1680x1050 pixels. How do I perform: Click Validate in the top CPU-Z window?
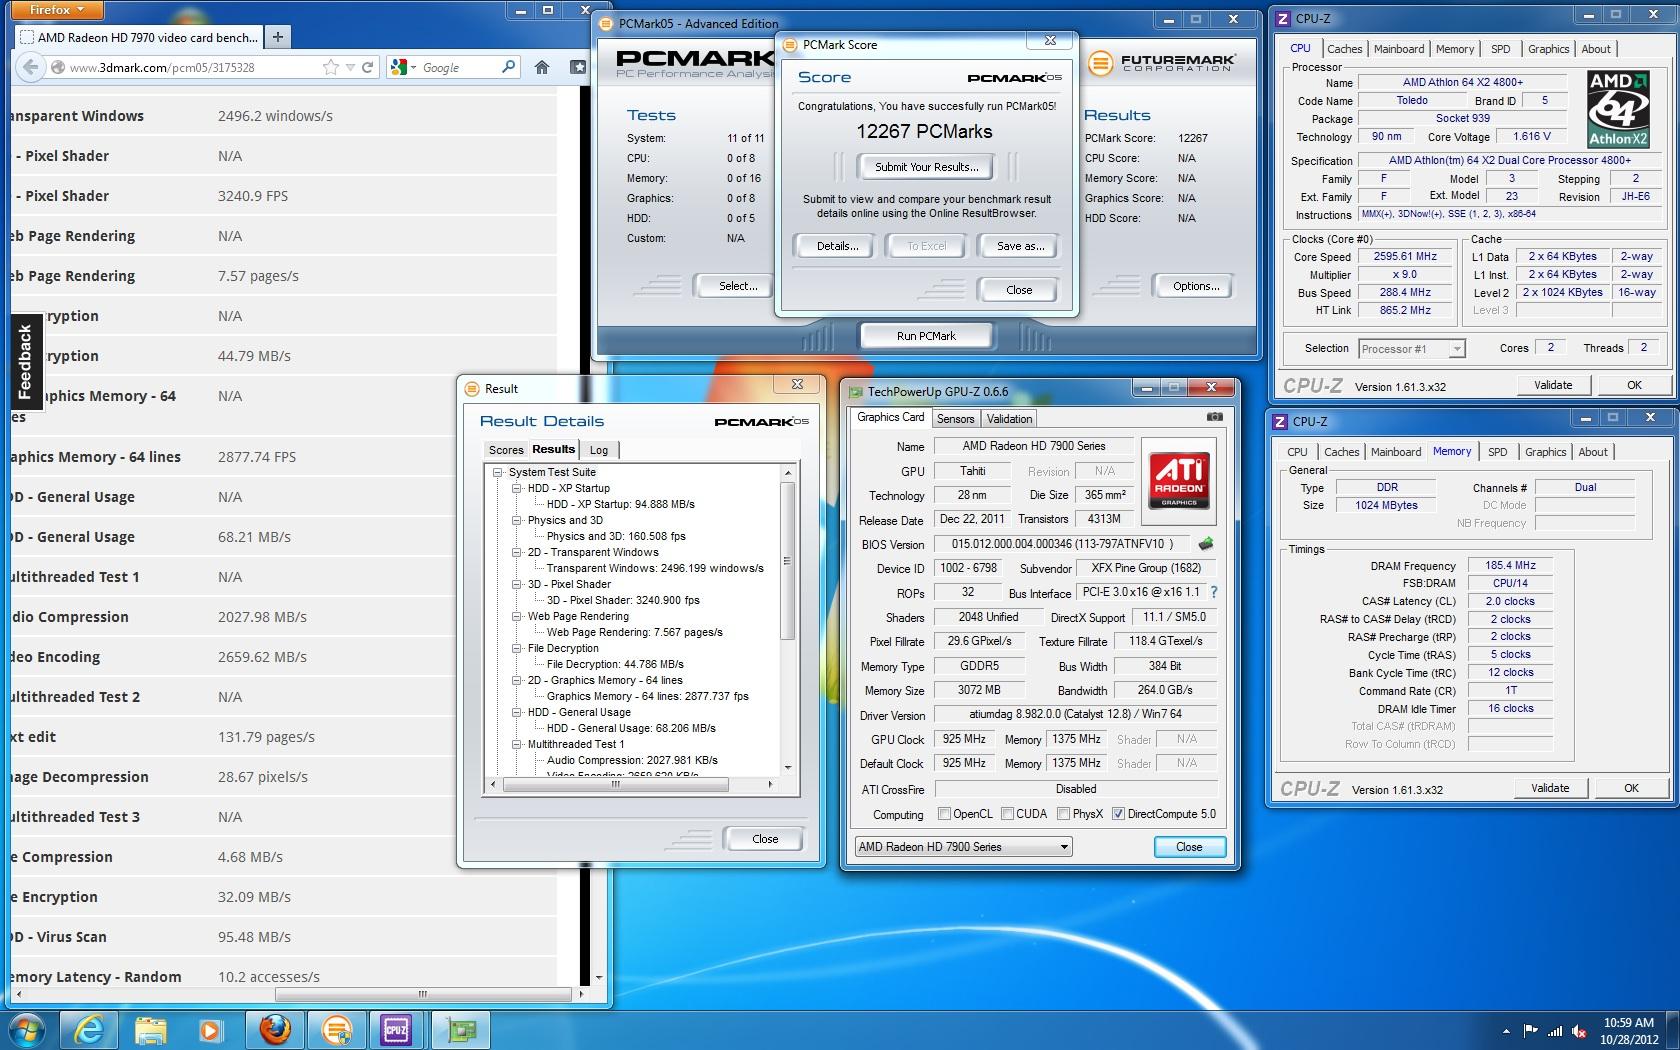(1553, 385)
